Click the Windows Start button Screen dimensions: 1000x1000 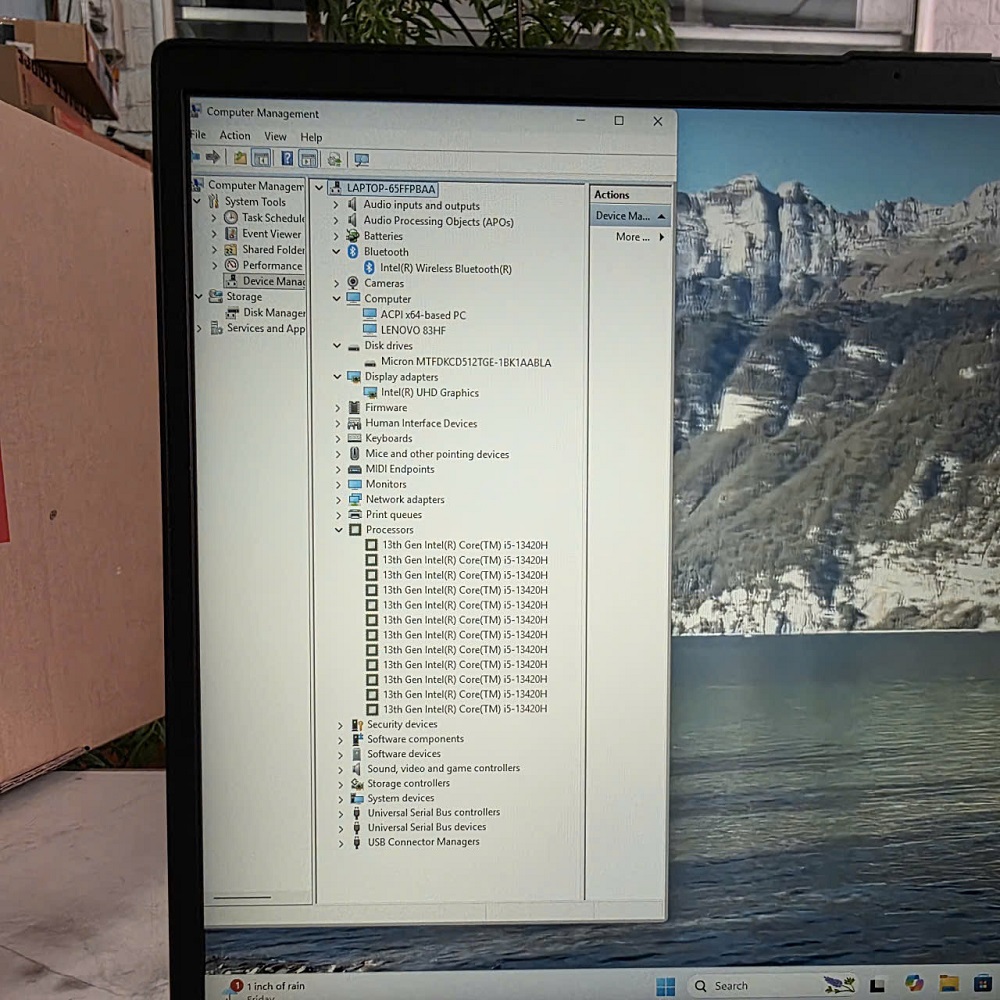665,986
